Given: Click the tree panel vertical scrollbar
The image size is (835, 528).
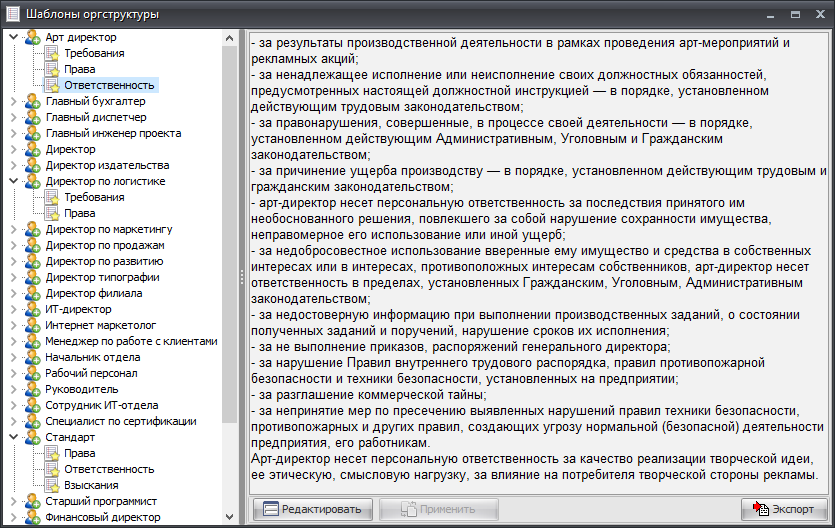Looking at the screenshot, I should coord(229,200).
